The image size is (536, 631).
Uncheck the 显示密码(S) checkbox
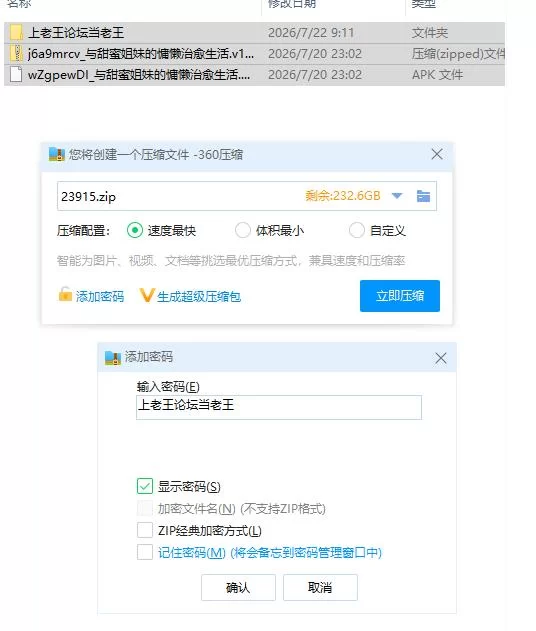tap(145, 486)
